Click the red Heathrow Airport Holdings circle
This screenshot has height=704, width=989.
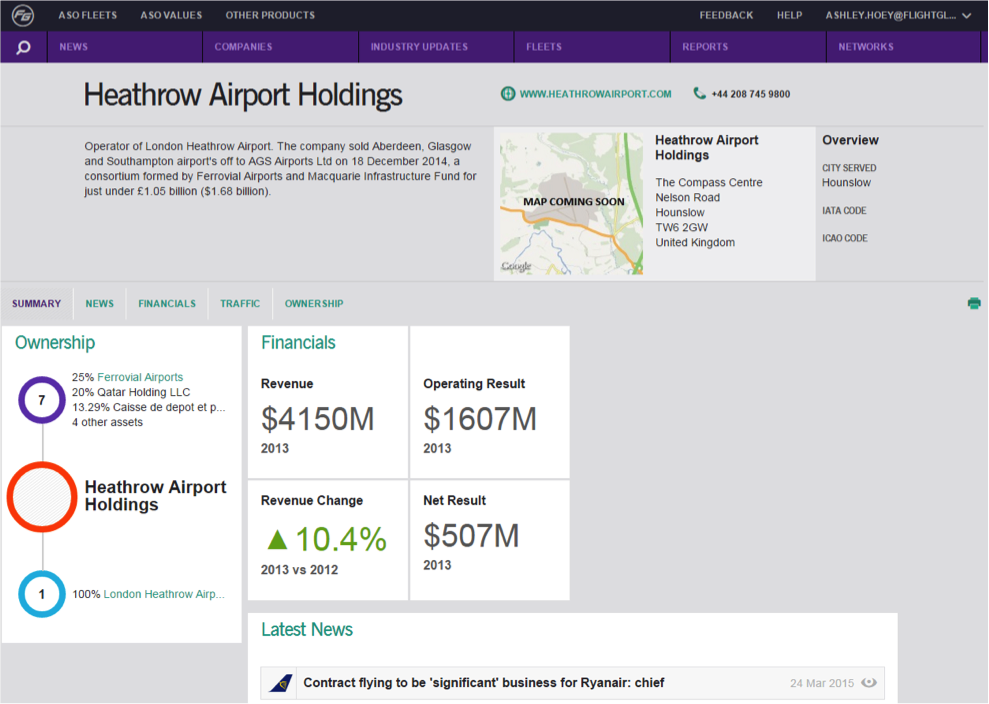(42, 497)
